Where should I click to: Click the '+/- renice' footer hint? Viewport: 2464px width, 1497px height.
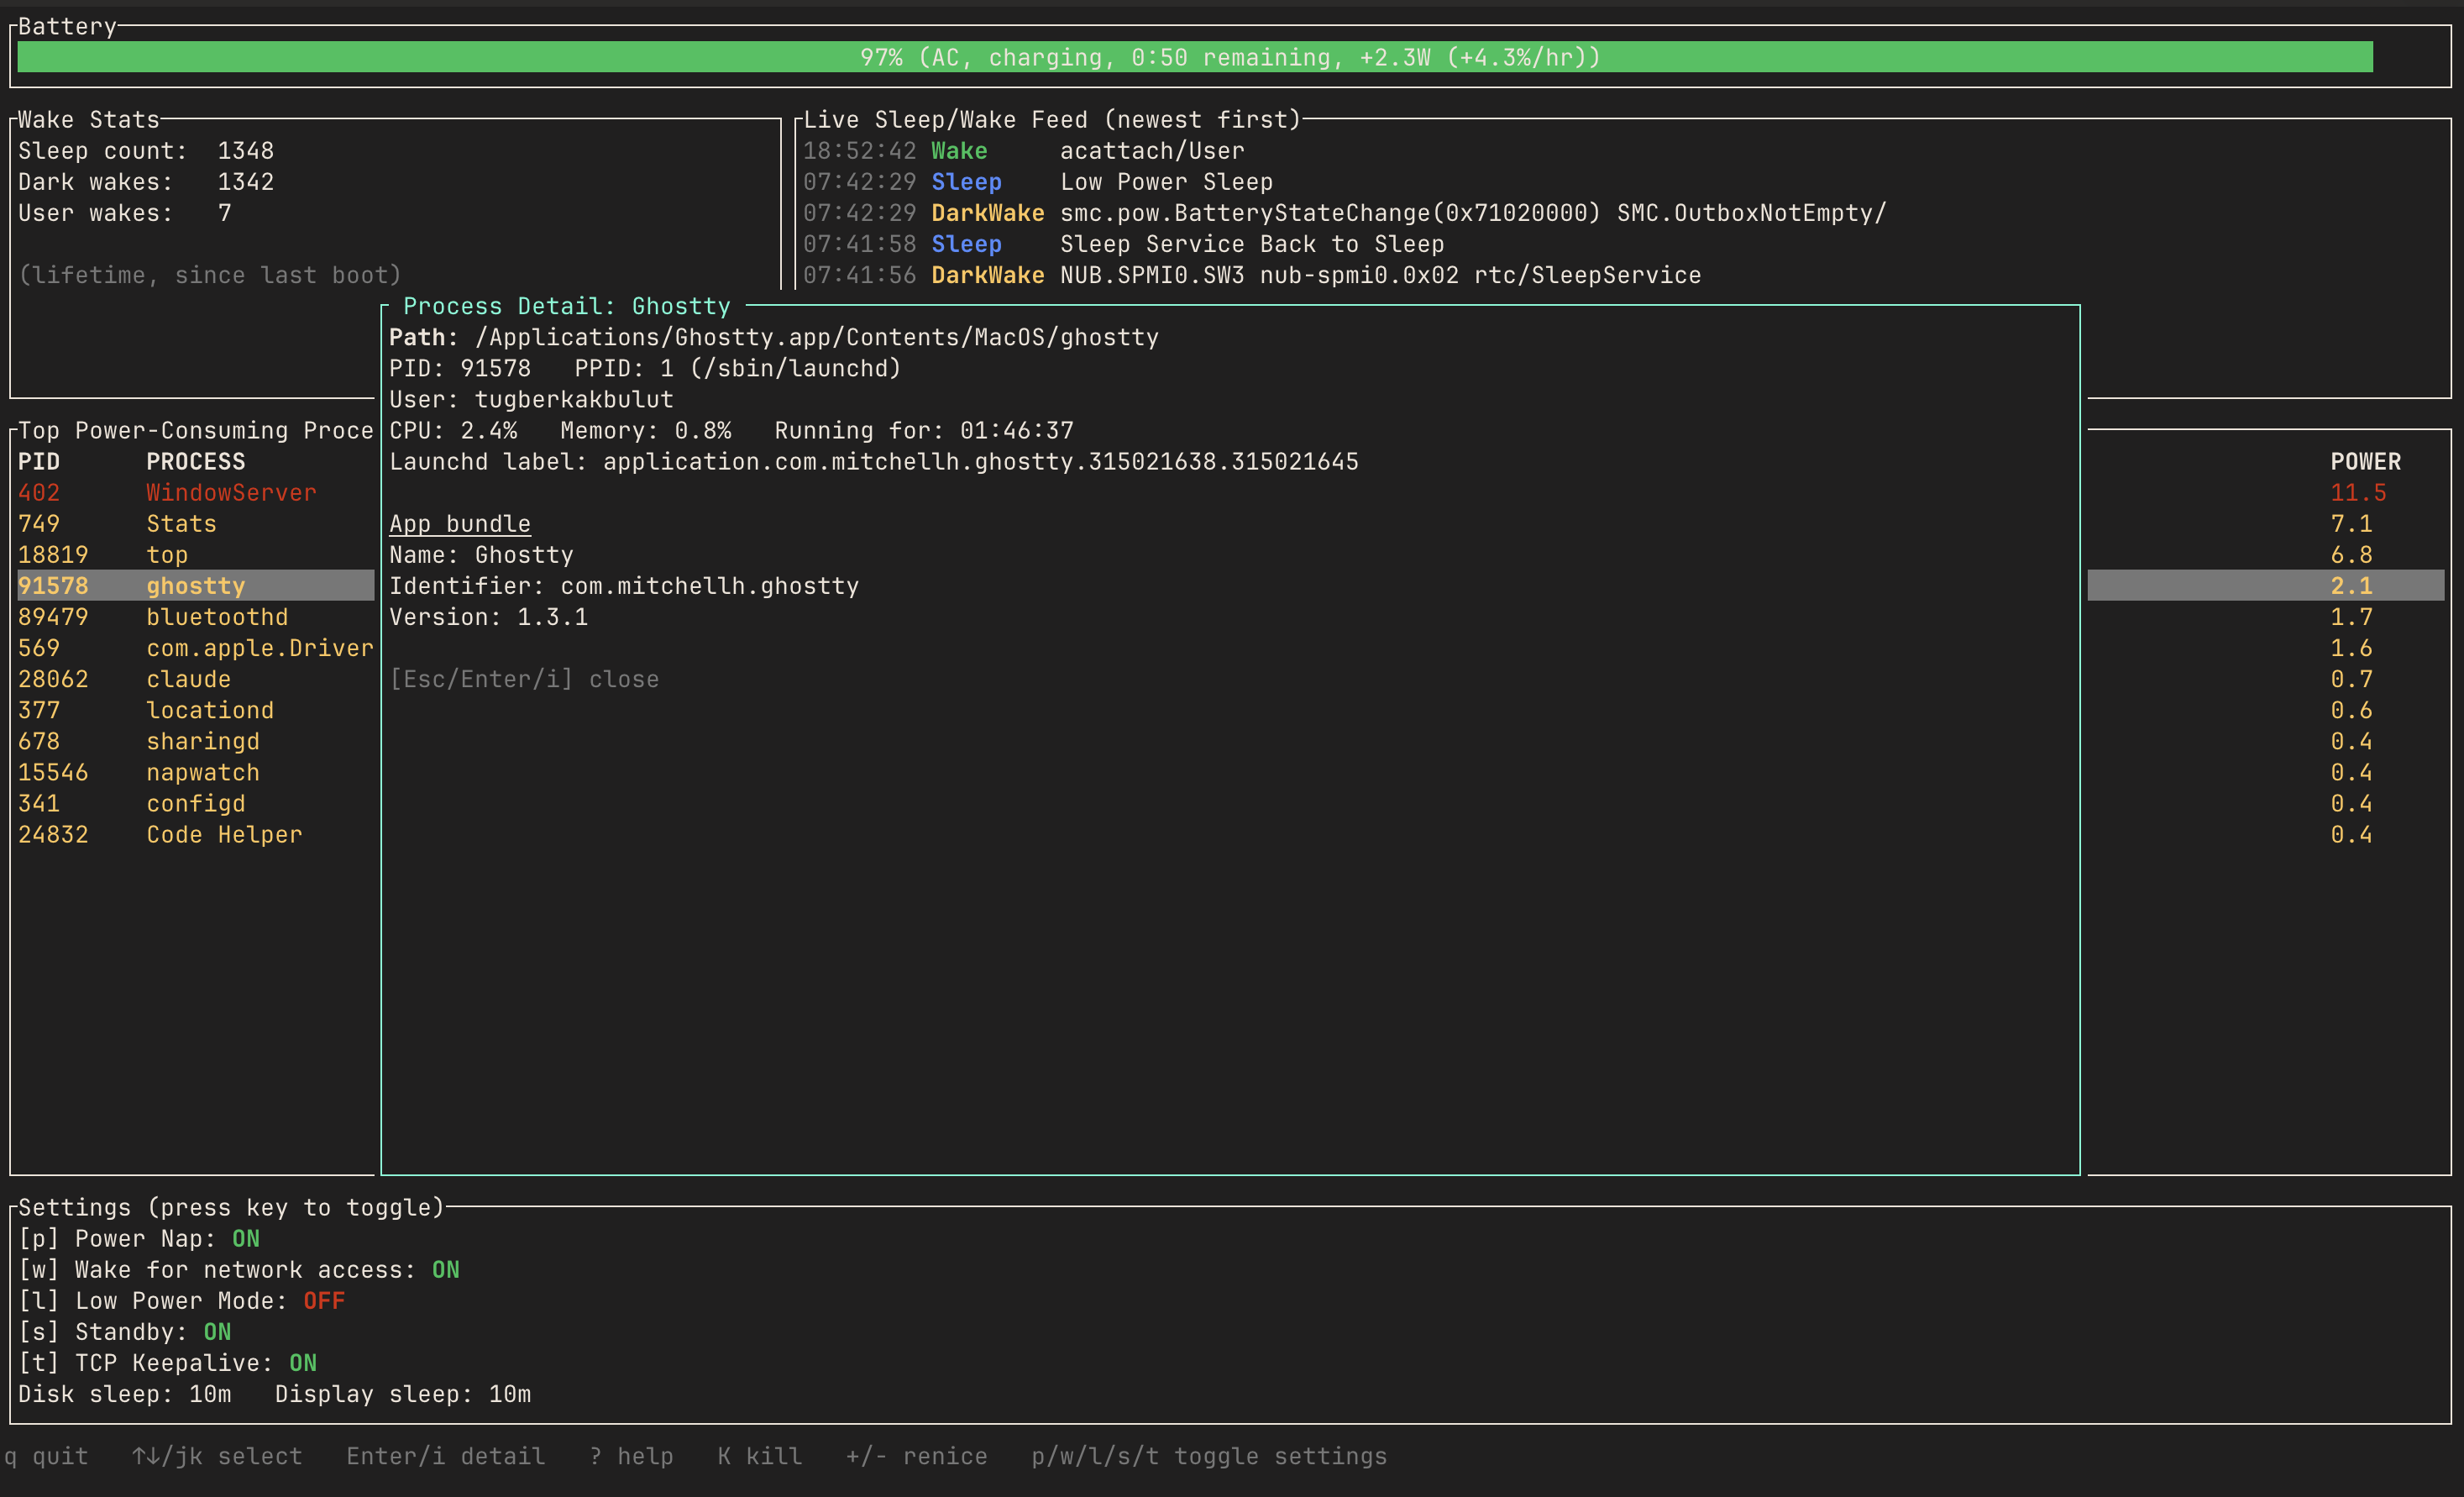pos(917,1455)
